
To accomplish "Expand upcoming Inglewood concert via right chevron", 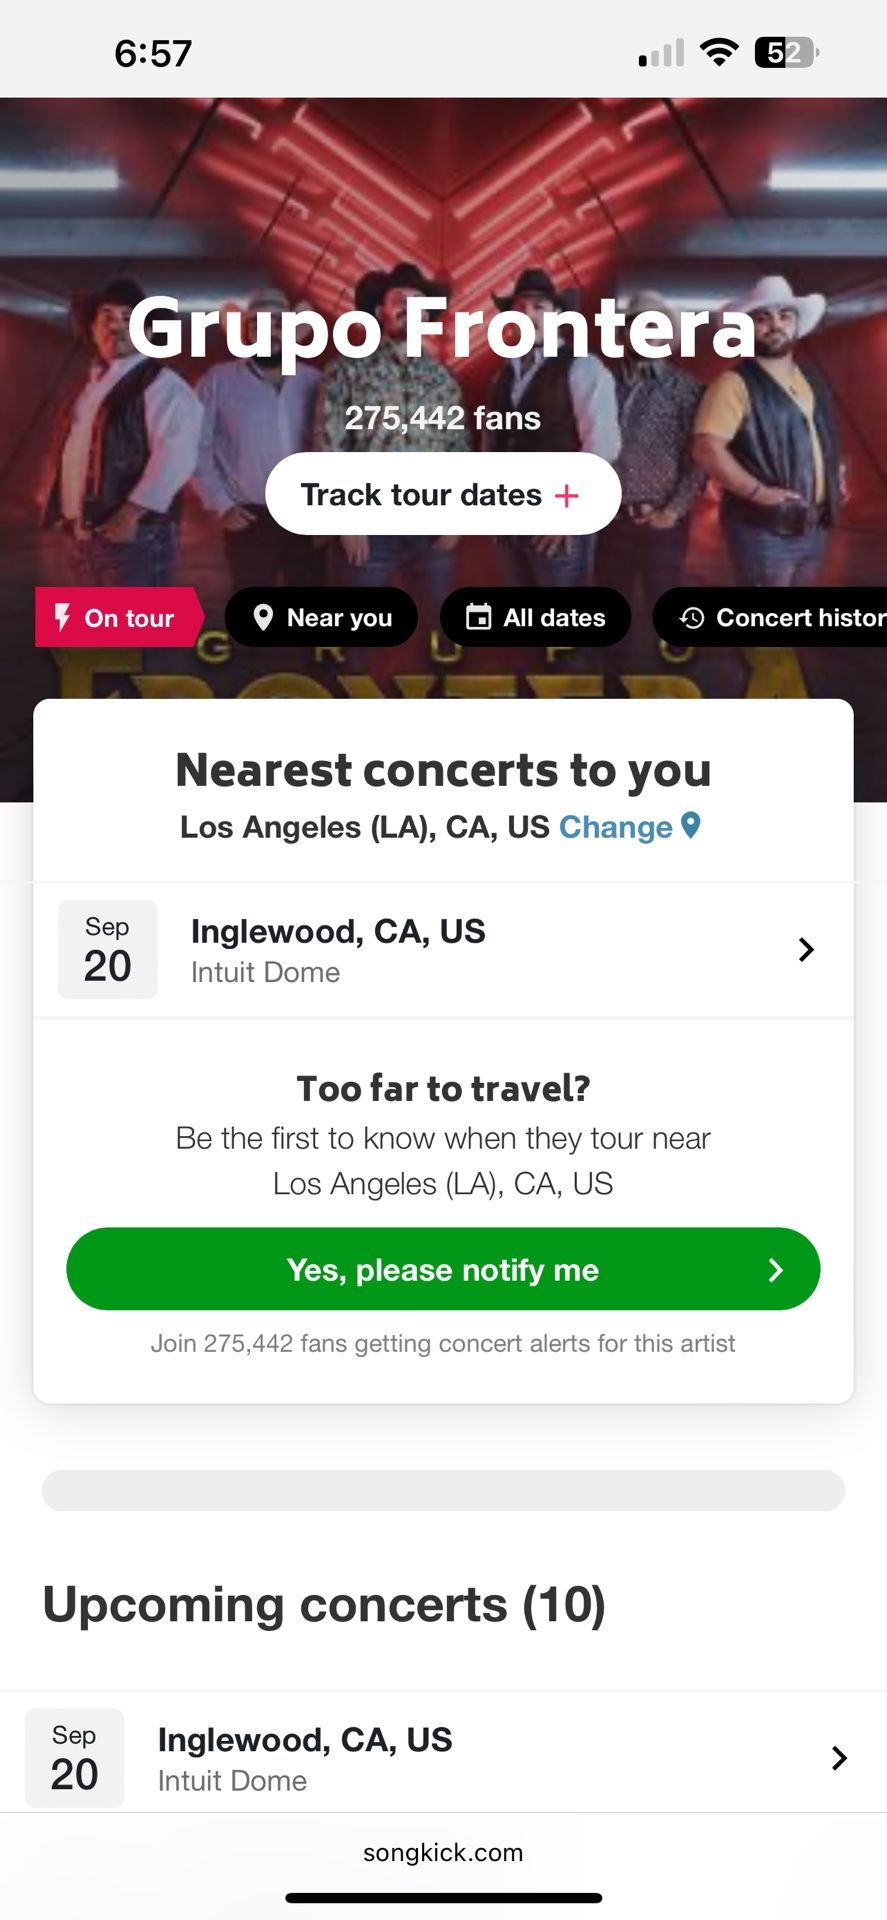I will coord(839,1758).
